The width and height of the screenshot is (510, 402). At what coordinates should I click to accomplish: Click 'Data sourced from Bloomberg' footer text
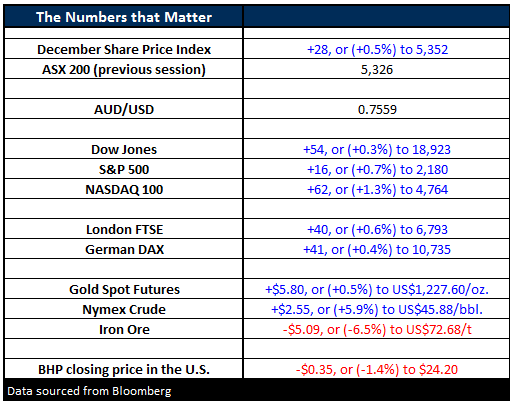(89, 391)
